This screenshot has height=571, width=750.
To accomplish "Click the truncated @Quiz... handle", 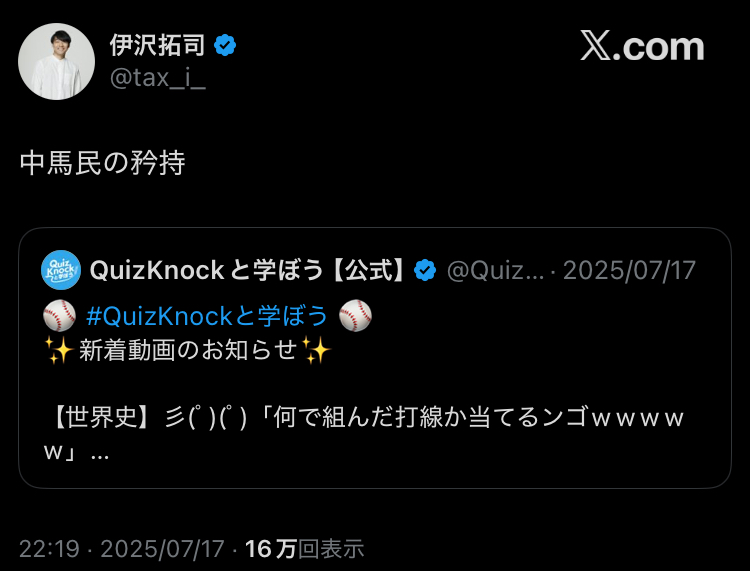I will (496, 271).
